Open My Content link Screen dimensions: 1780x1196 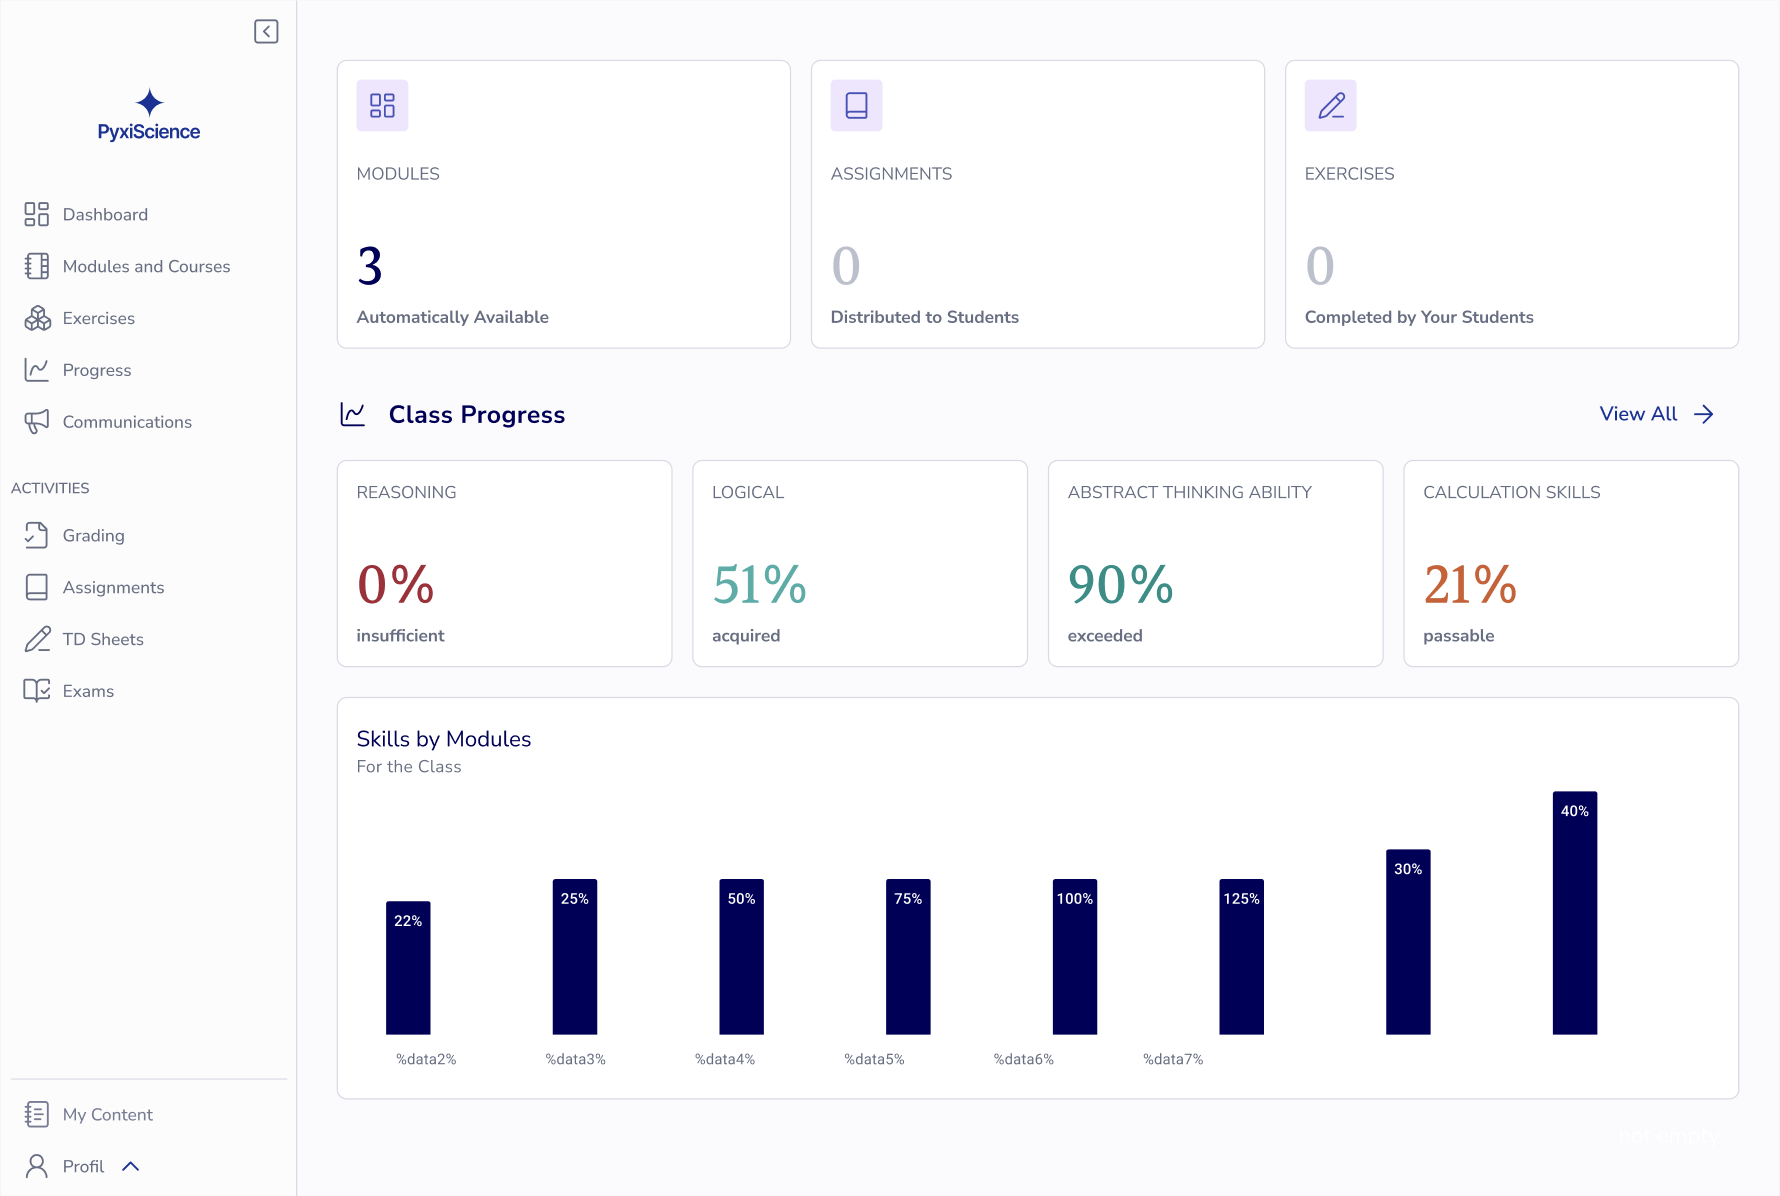(108, 1114)
